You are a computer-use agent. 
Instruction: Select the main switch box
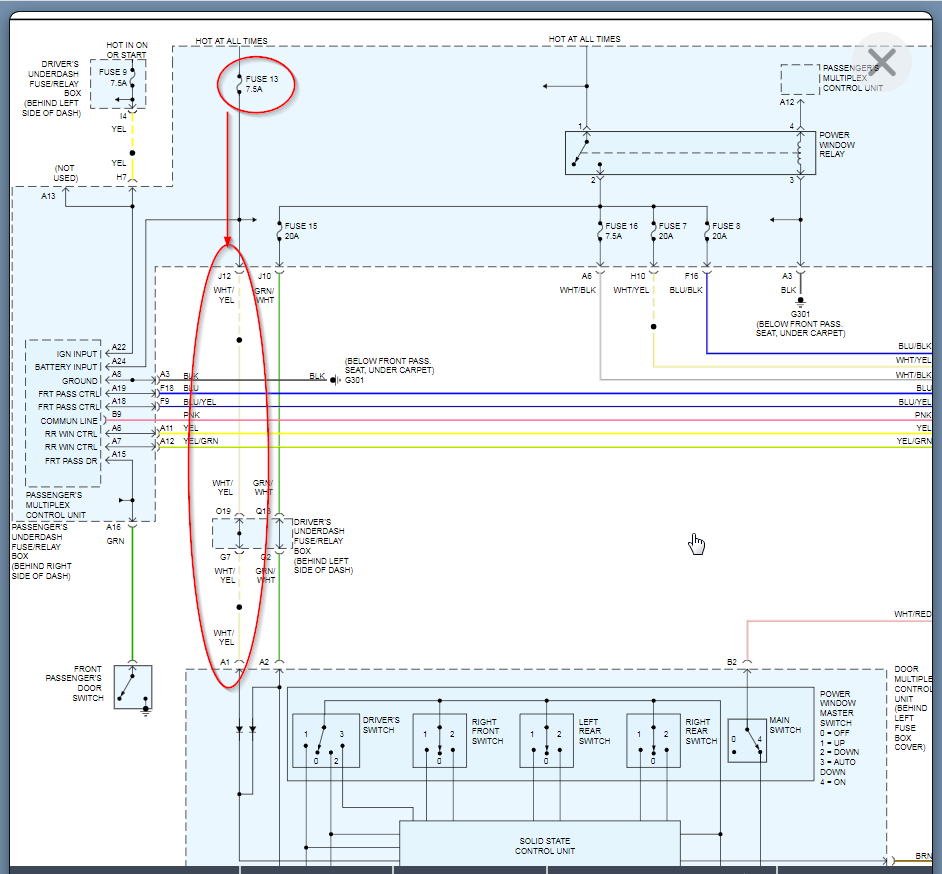[747, 741]
